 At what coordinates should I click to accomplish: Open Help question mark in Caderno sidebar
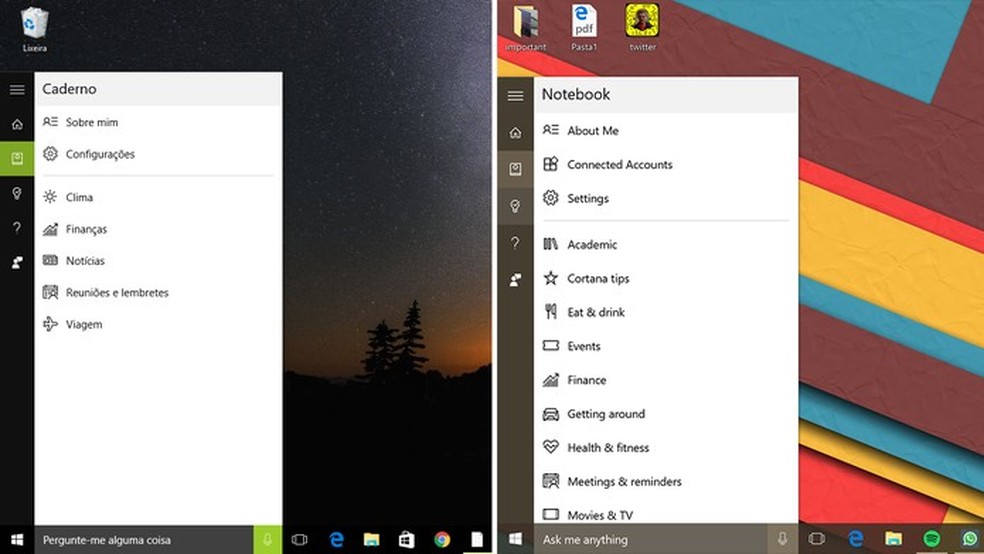(17, 227)
